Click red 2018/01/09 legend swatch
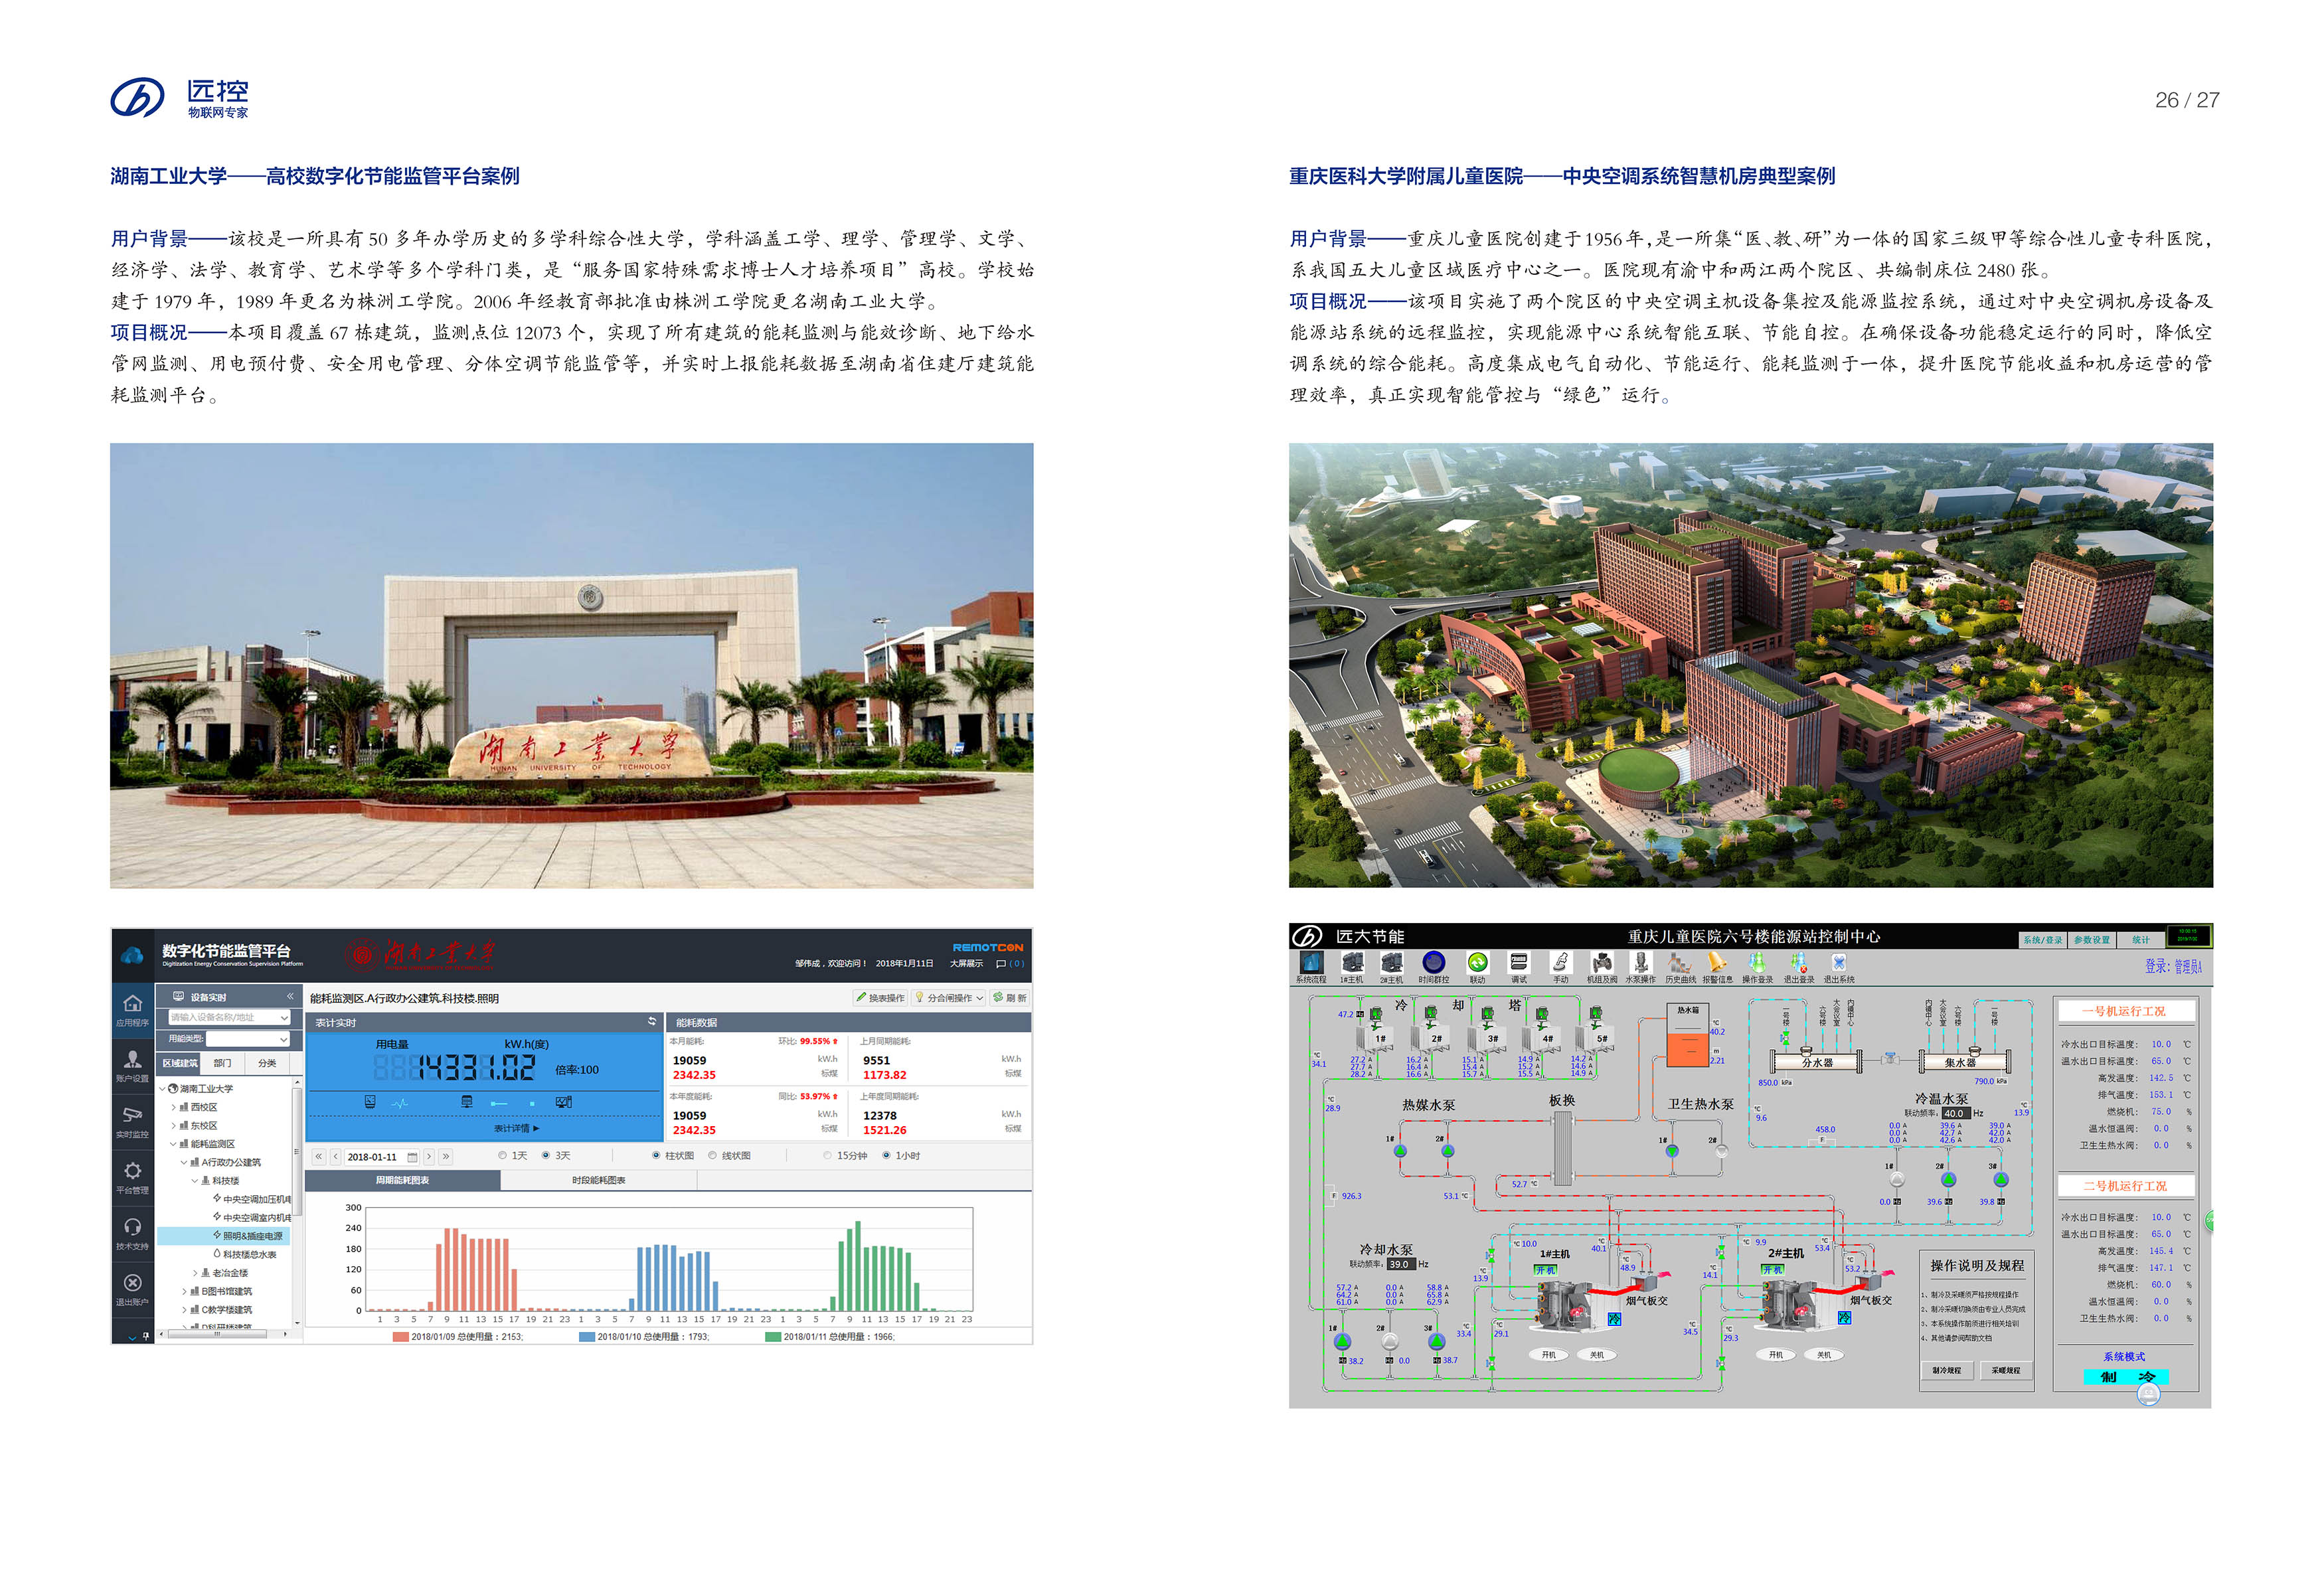The height and width of the screenshot is (1577, 2324). [x=400, y=1336]
